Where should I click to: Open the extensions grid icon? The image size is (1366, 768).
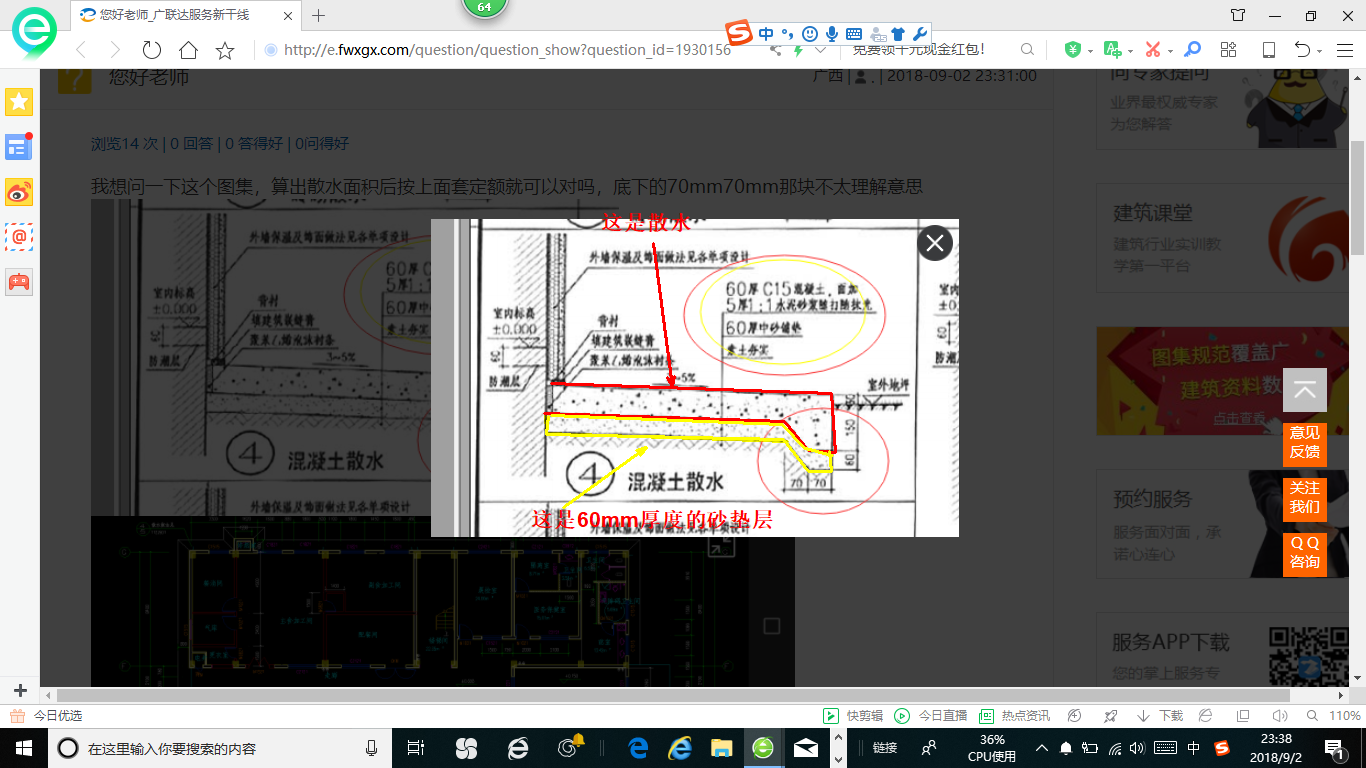tap(1229, 50)
